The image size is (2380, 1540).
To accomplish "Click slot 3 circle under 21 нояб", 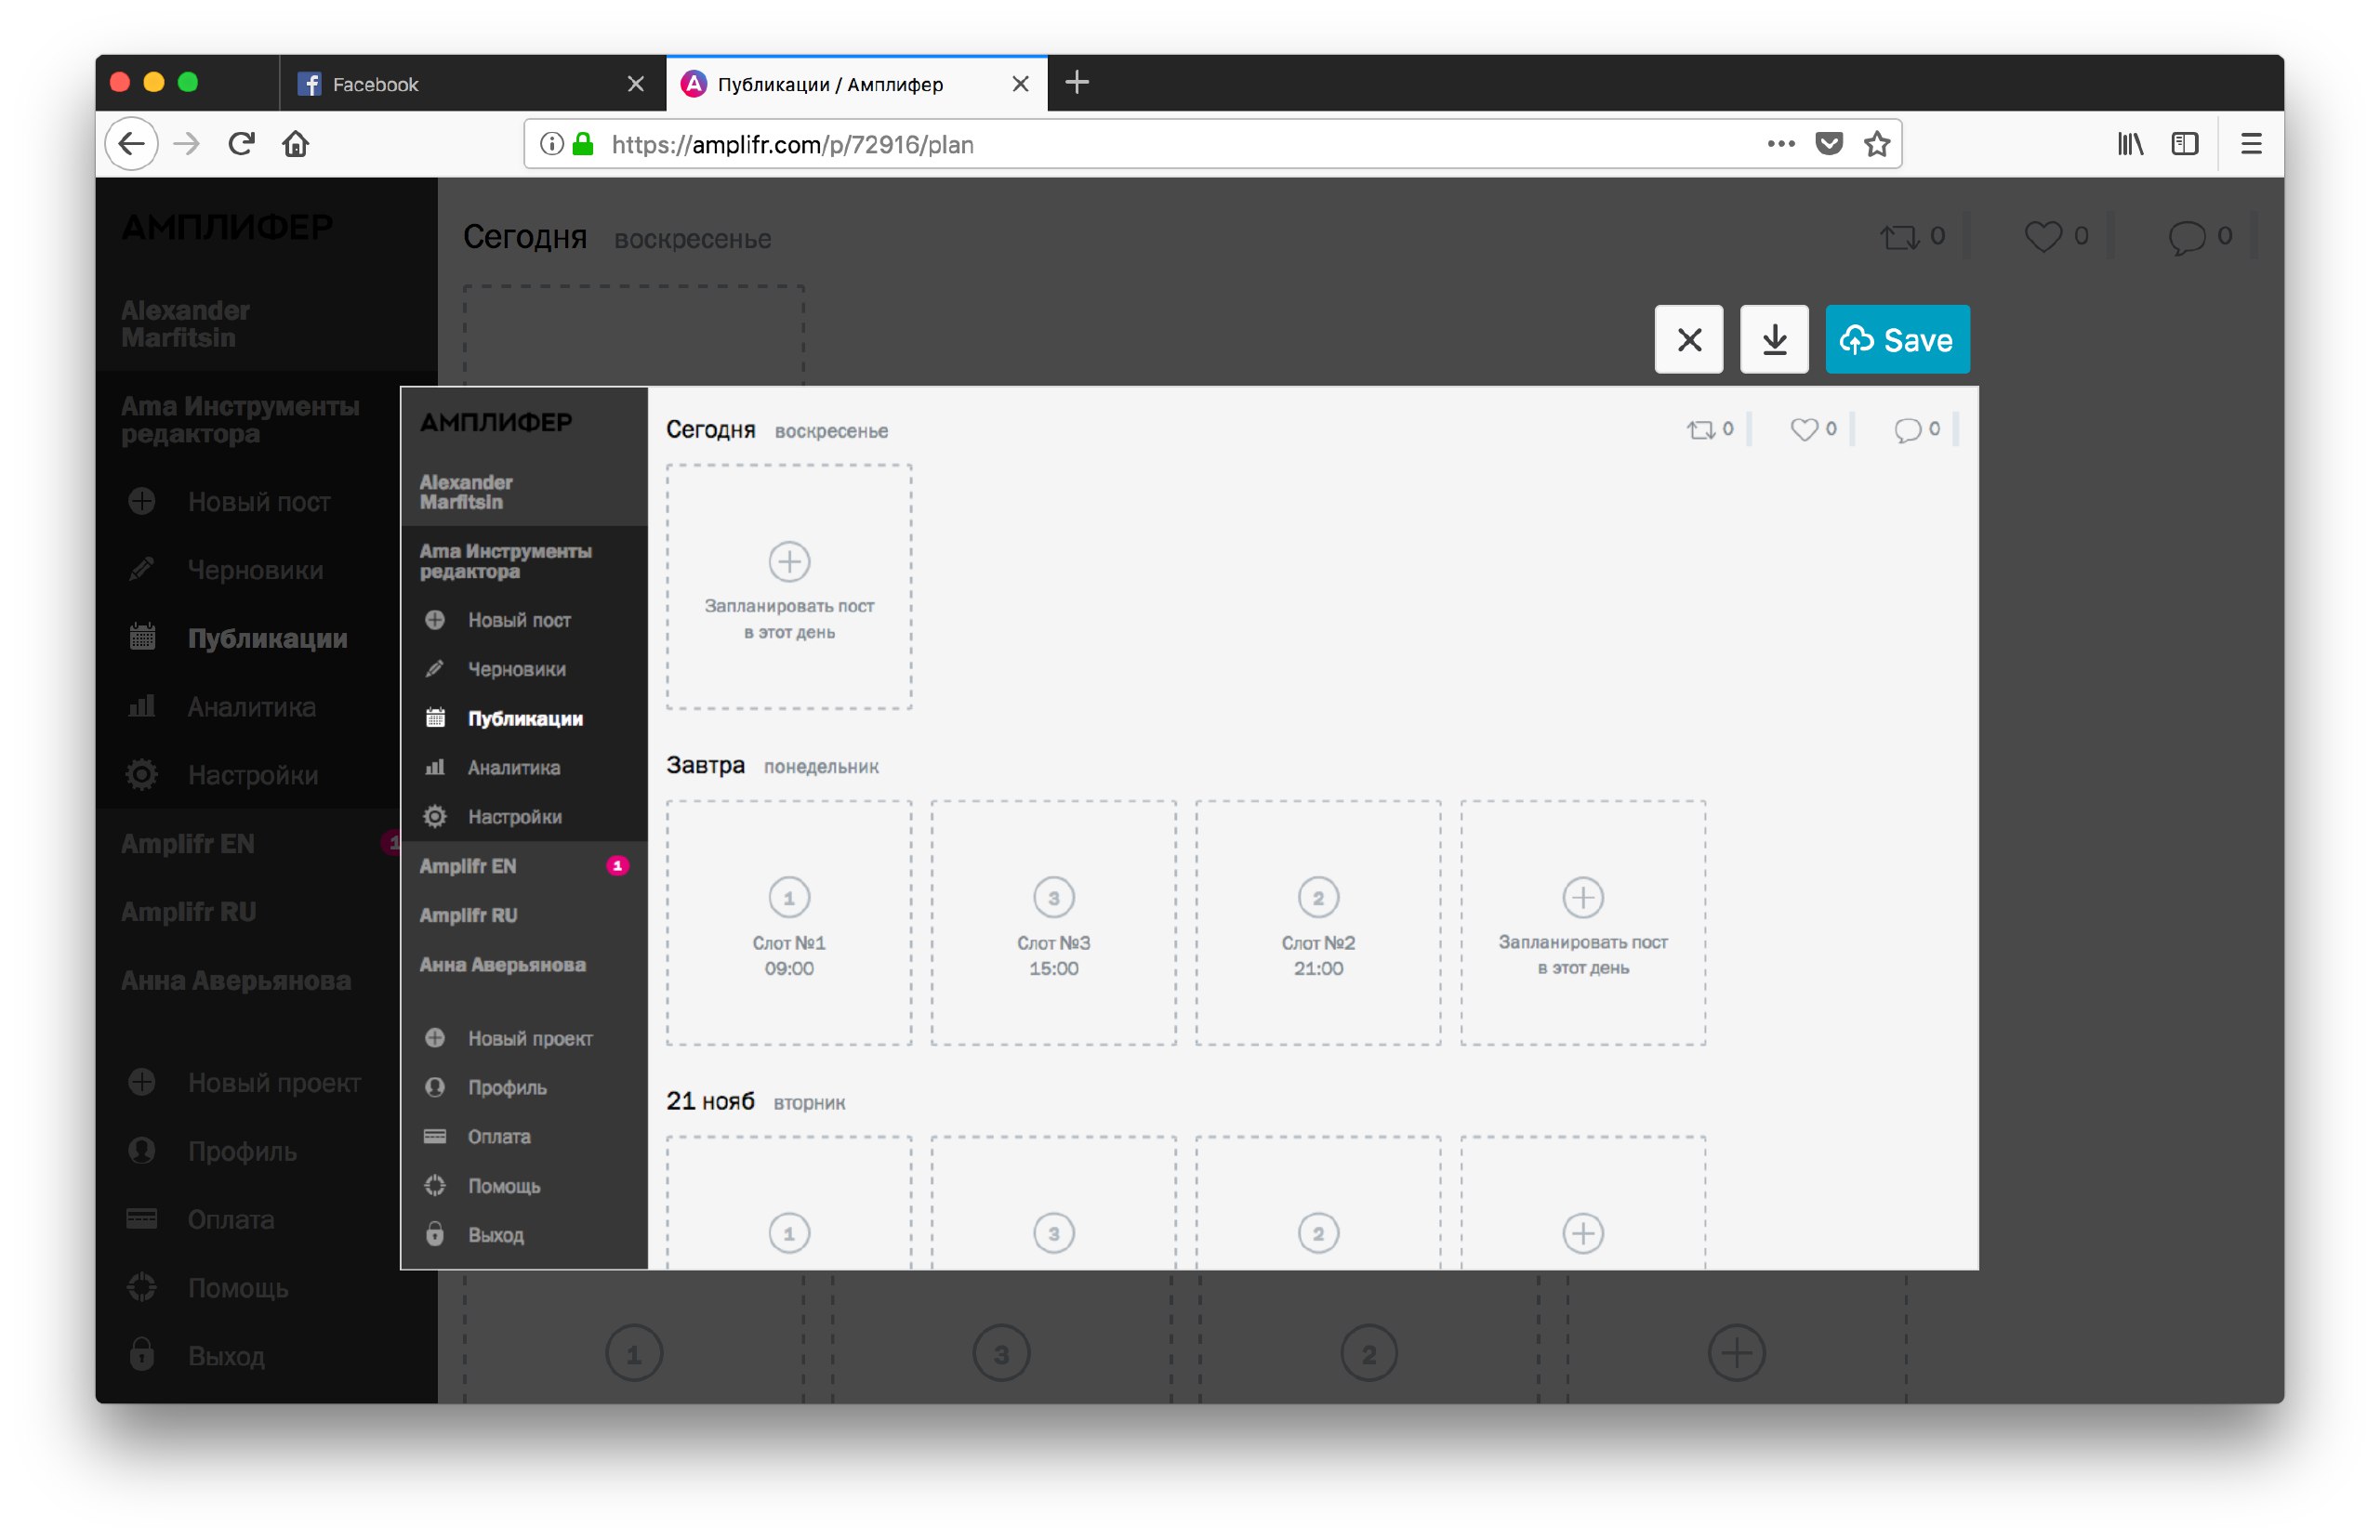I will pos(1054,1233).
